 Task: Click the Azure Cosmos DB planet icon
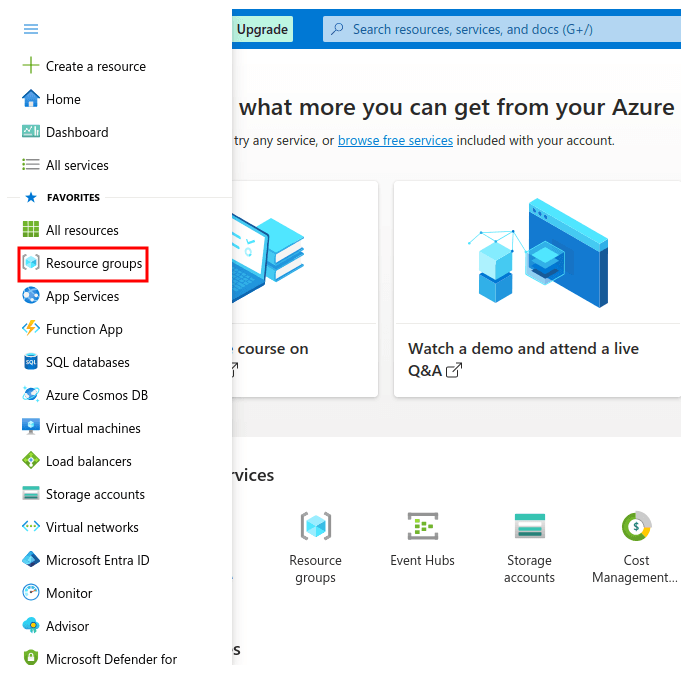point(31,394)
